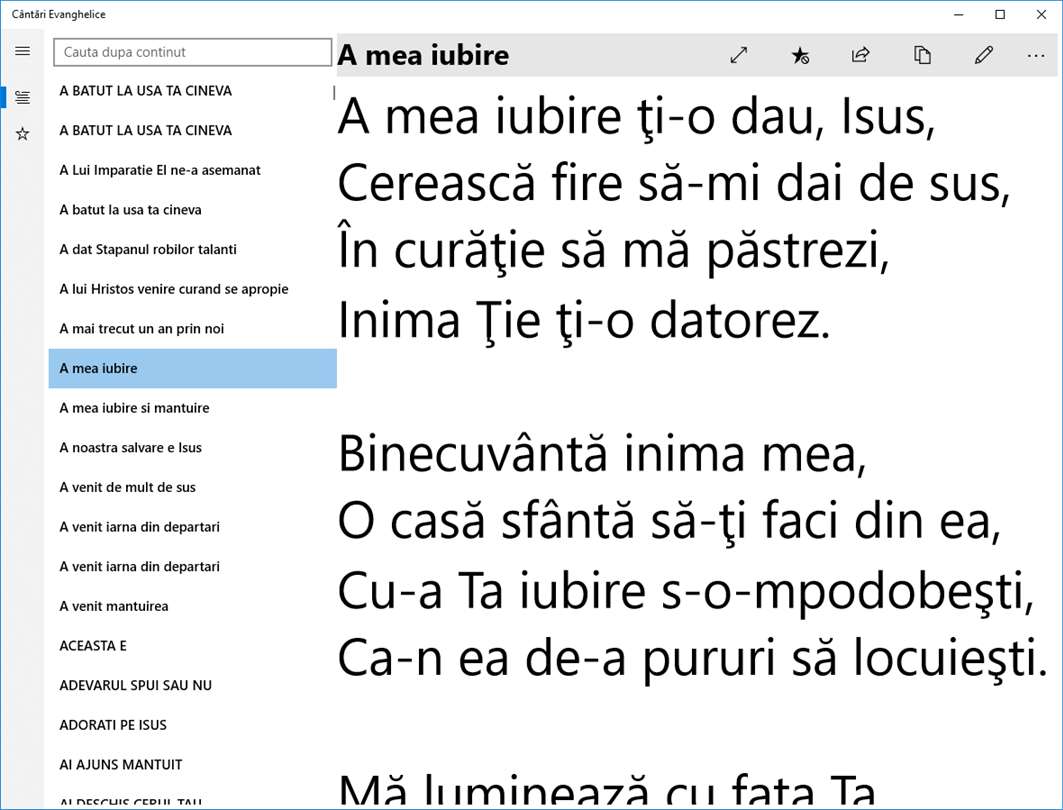Image resolution: width=1063 pixels, height=810 pixels.
Task: Open the favorites star in sidebar
Action: tap(22, 134)
